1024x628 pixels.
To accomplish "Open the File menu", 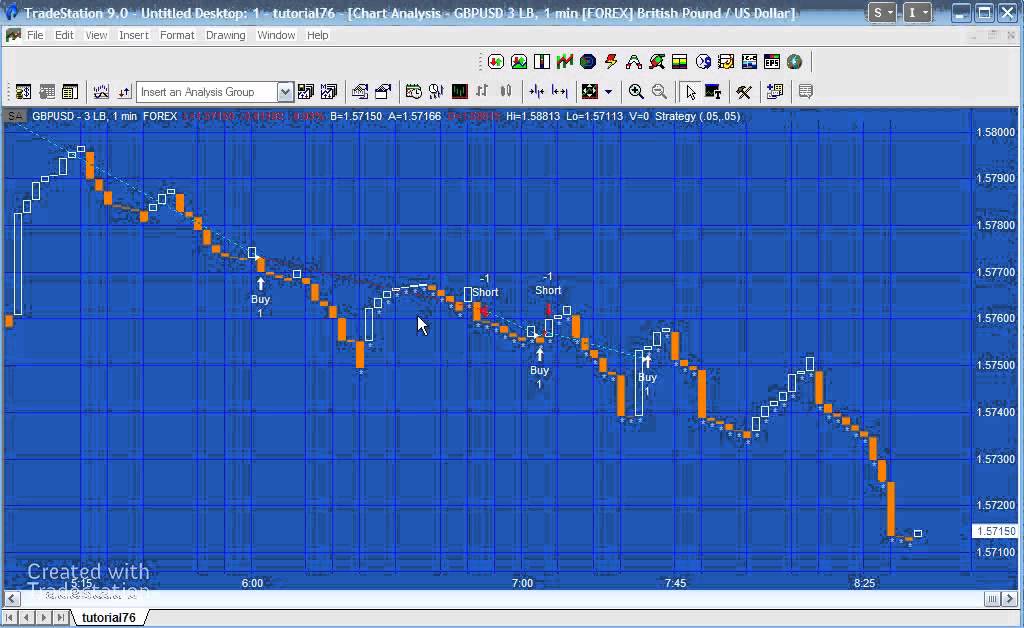I will (x=35, y=35).
